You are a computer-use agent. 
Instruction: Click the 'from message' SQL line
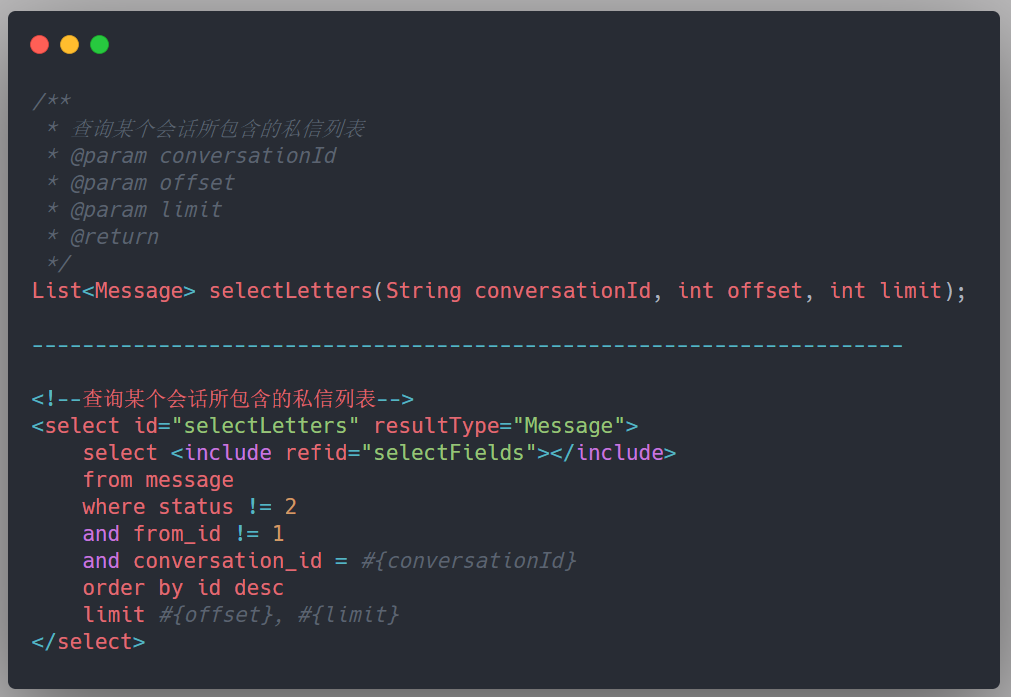click(x=158, y=480)
